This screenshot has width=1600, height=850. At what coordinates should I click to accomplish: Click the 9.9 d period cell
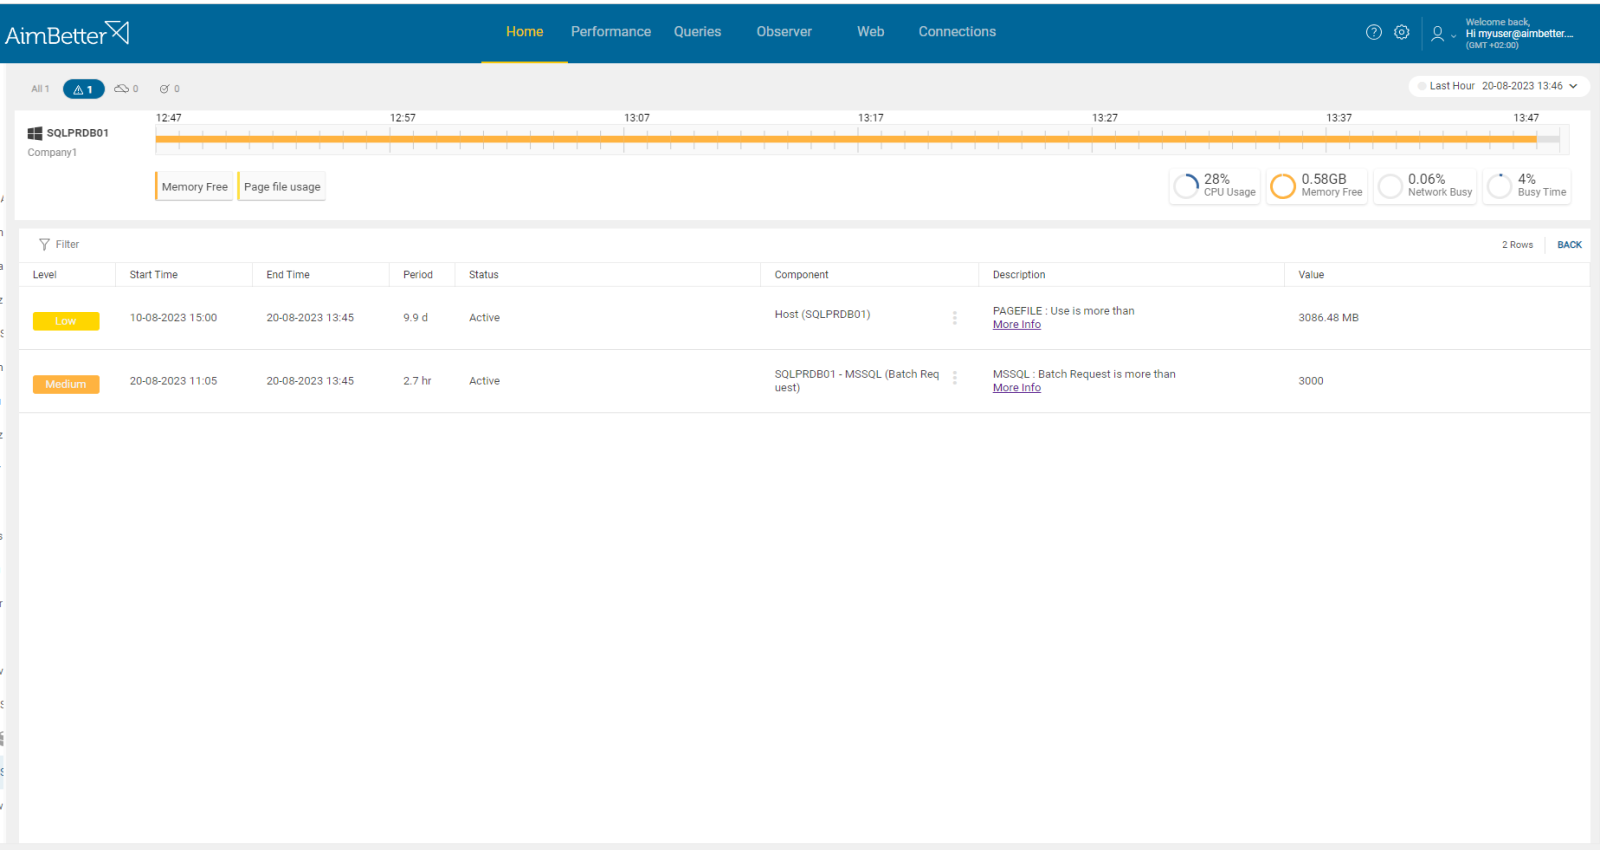[x=416, y=318]
